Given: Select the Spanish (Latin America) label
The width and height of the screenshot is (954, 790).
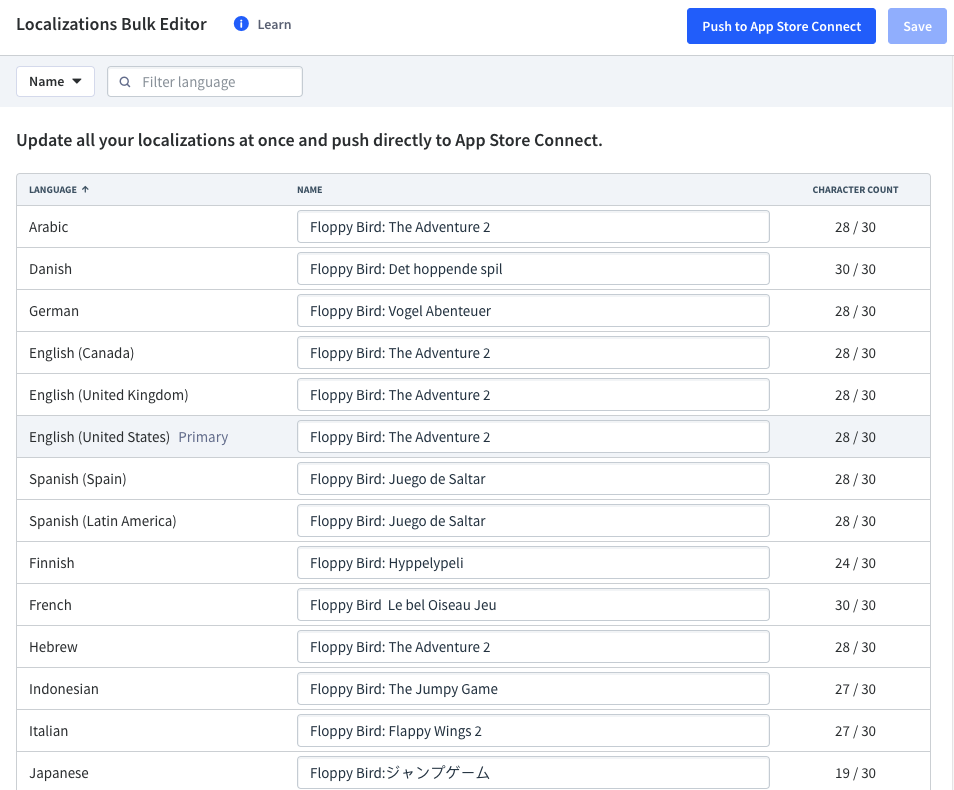Looking at the screenshot, I should coord(103,521).
